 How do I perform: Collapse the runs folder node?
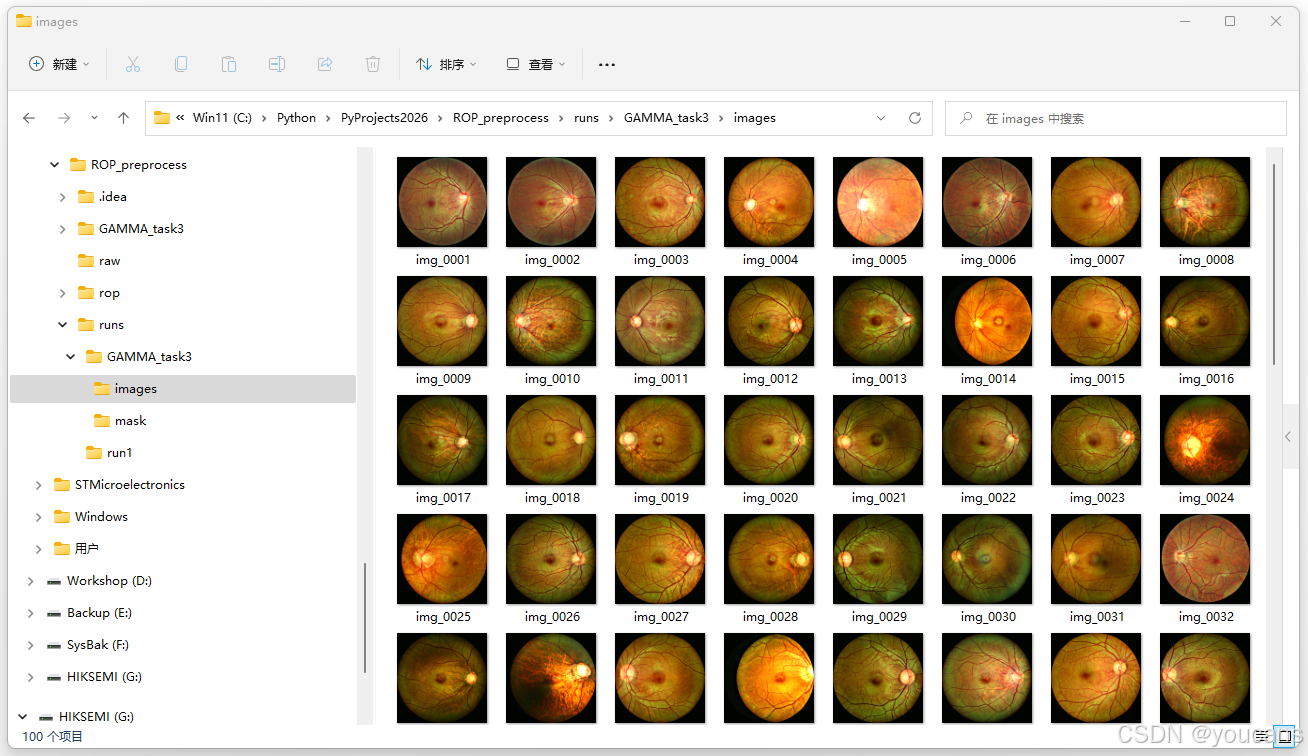pos(62,325)
